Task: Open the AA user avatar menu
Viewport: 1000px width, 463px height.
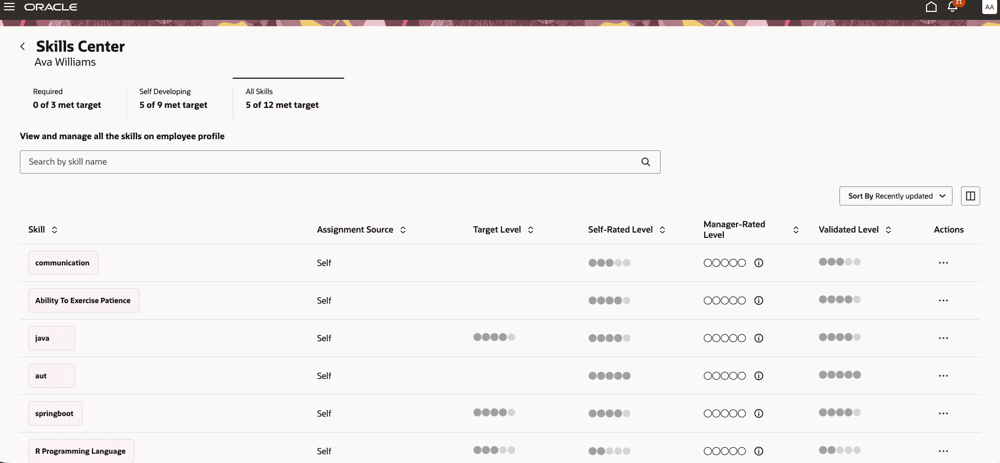Action: pyautogui.click(x=989, y=7)
